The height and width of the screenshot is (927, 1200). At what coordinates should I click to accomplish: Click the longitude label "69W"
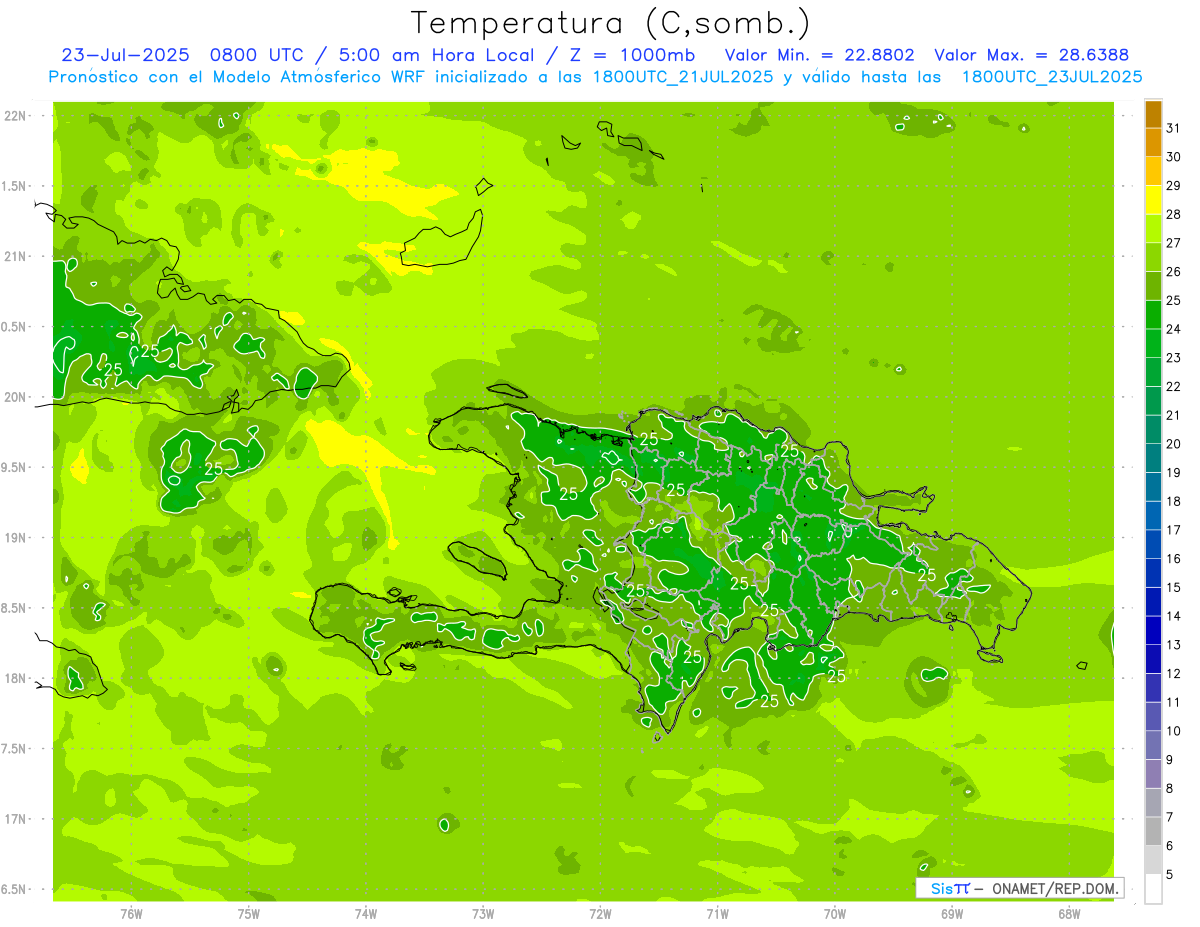952,914
